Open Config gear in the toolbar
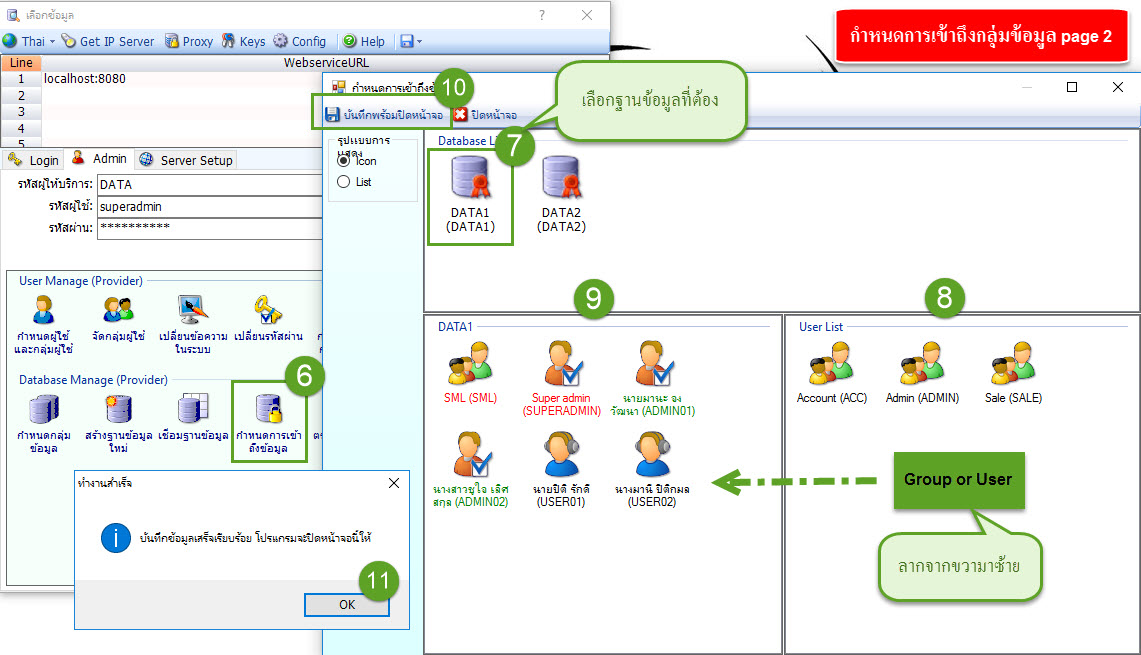The width and height of the screenshot is (1141, 655). [x=300, y=41]
